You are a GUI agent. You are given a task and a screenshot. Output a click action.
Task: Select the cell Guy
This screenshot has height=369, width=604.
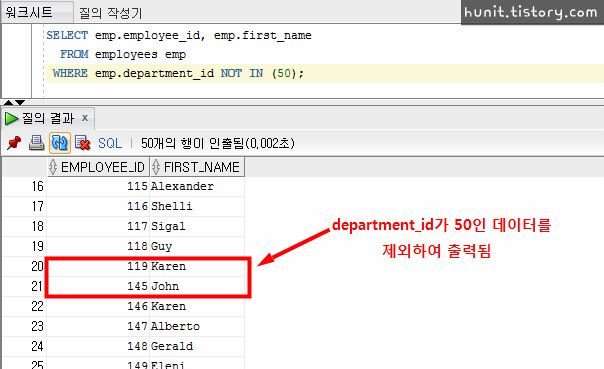point(197,247)
